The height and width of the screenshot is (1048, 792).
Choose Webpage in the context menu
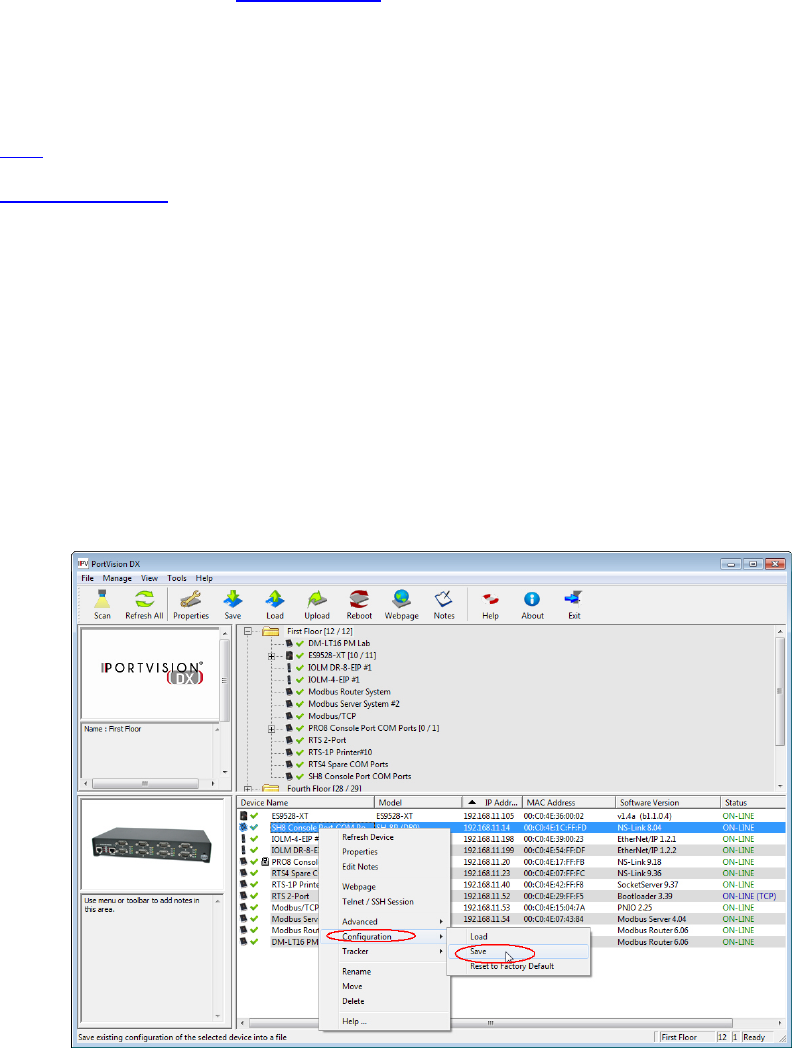tap(385, 886)
